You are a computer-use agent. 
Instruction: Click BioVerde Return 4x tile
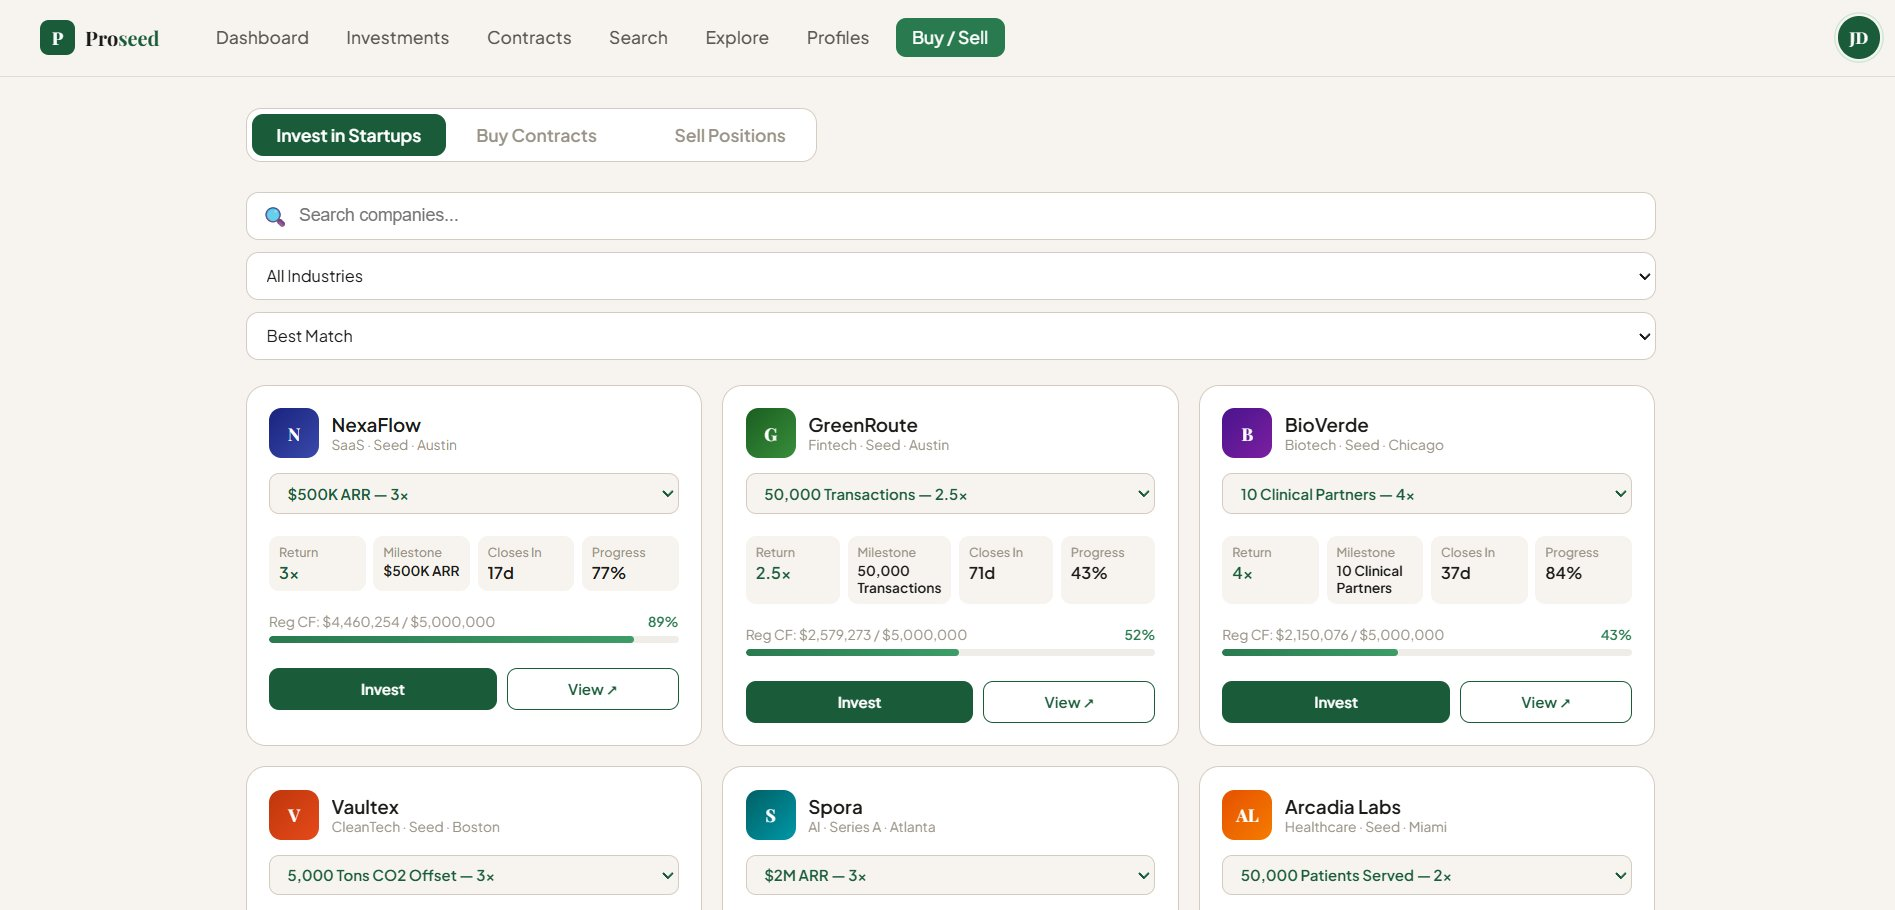point(1270,570)
